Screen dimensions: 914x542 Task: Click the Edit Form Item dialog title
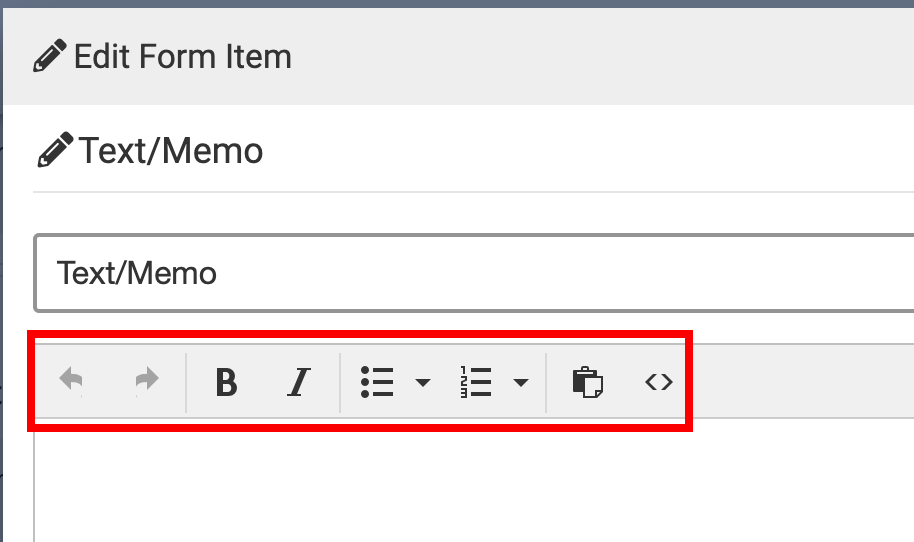(x=183, y=56)
